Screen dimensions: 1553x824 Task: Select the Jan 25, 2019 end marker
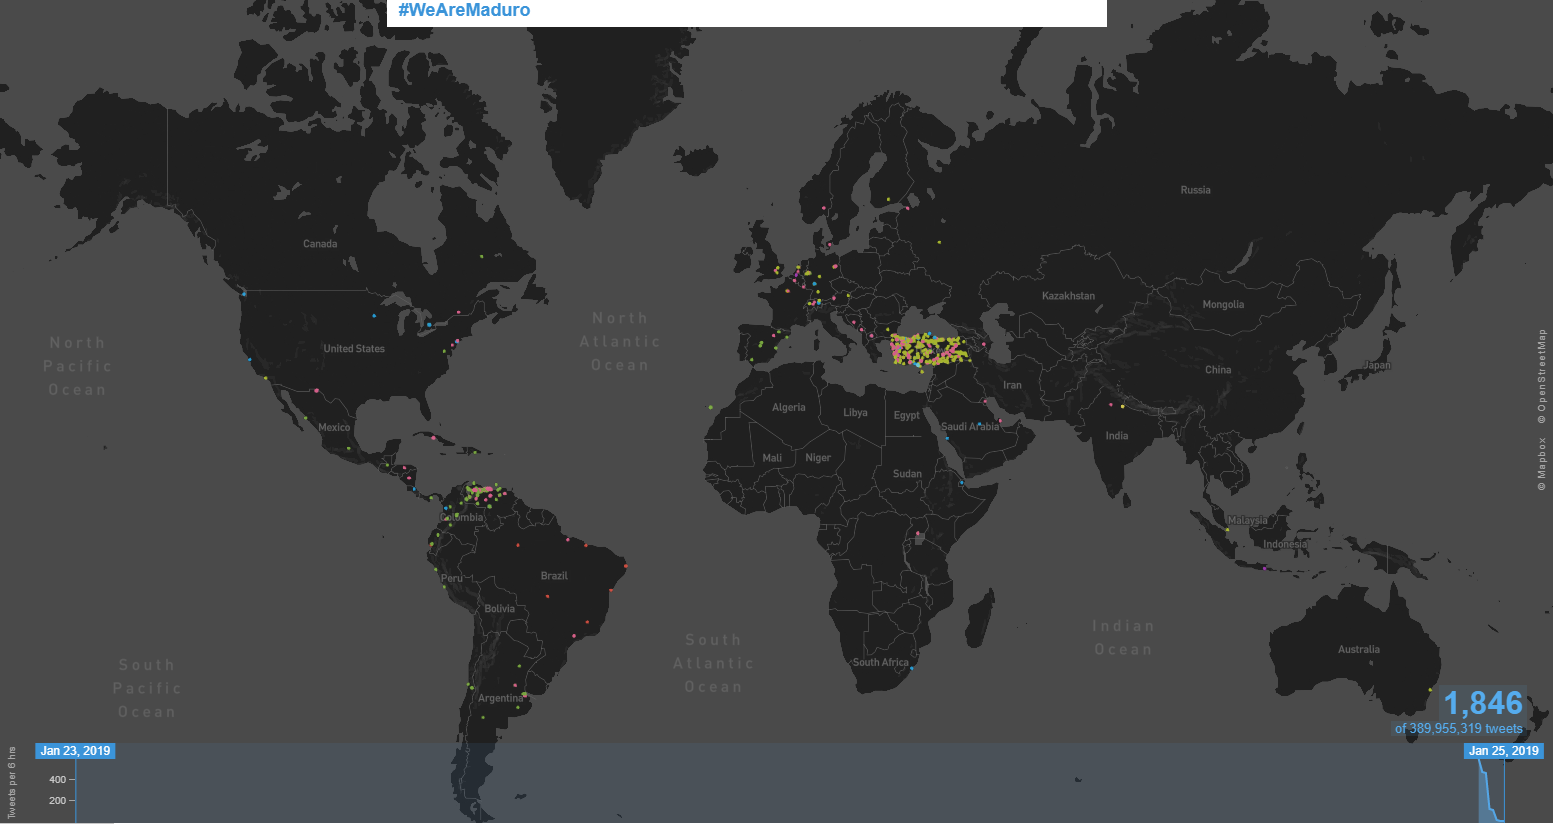1503,751
